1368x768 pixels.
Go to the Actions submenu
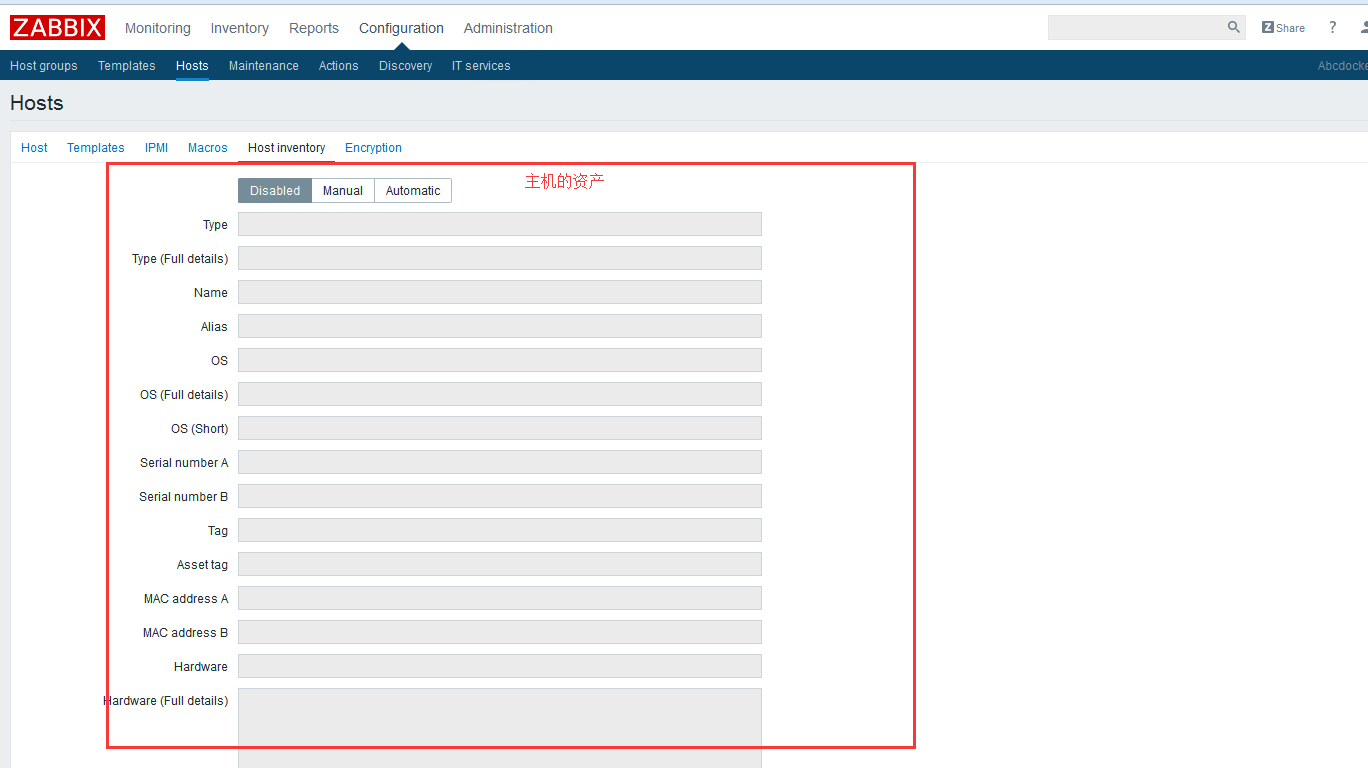(339, 66)
